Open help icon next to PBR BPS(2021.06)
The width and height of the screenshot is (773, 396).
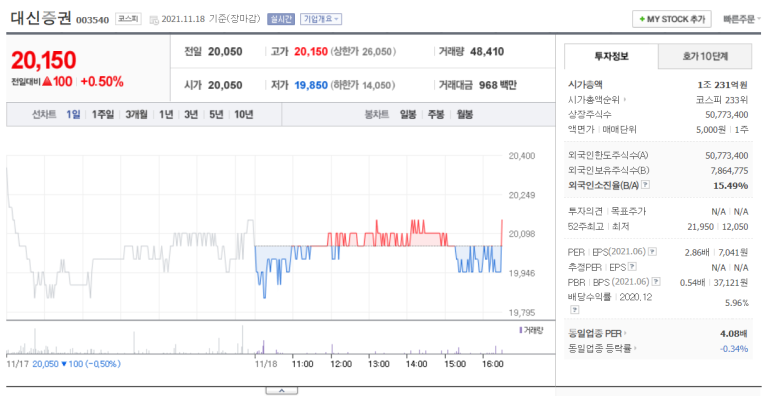(656, 282)
